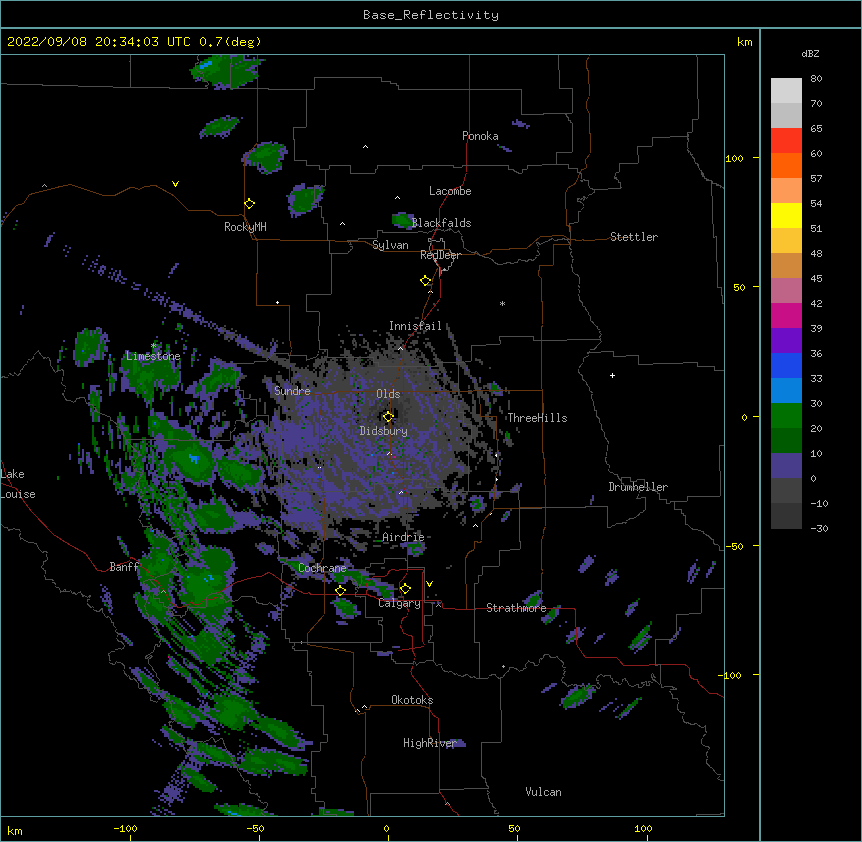Viewport: 862px width, 842px height.
Task: Click the km unit label at top right
Action: pyautogui.click(x=744, y=42)
